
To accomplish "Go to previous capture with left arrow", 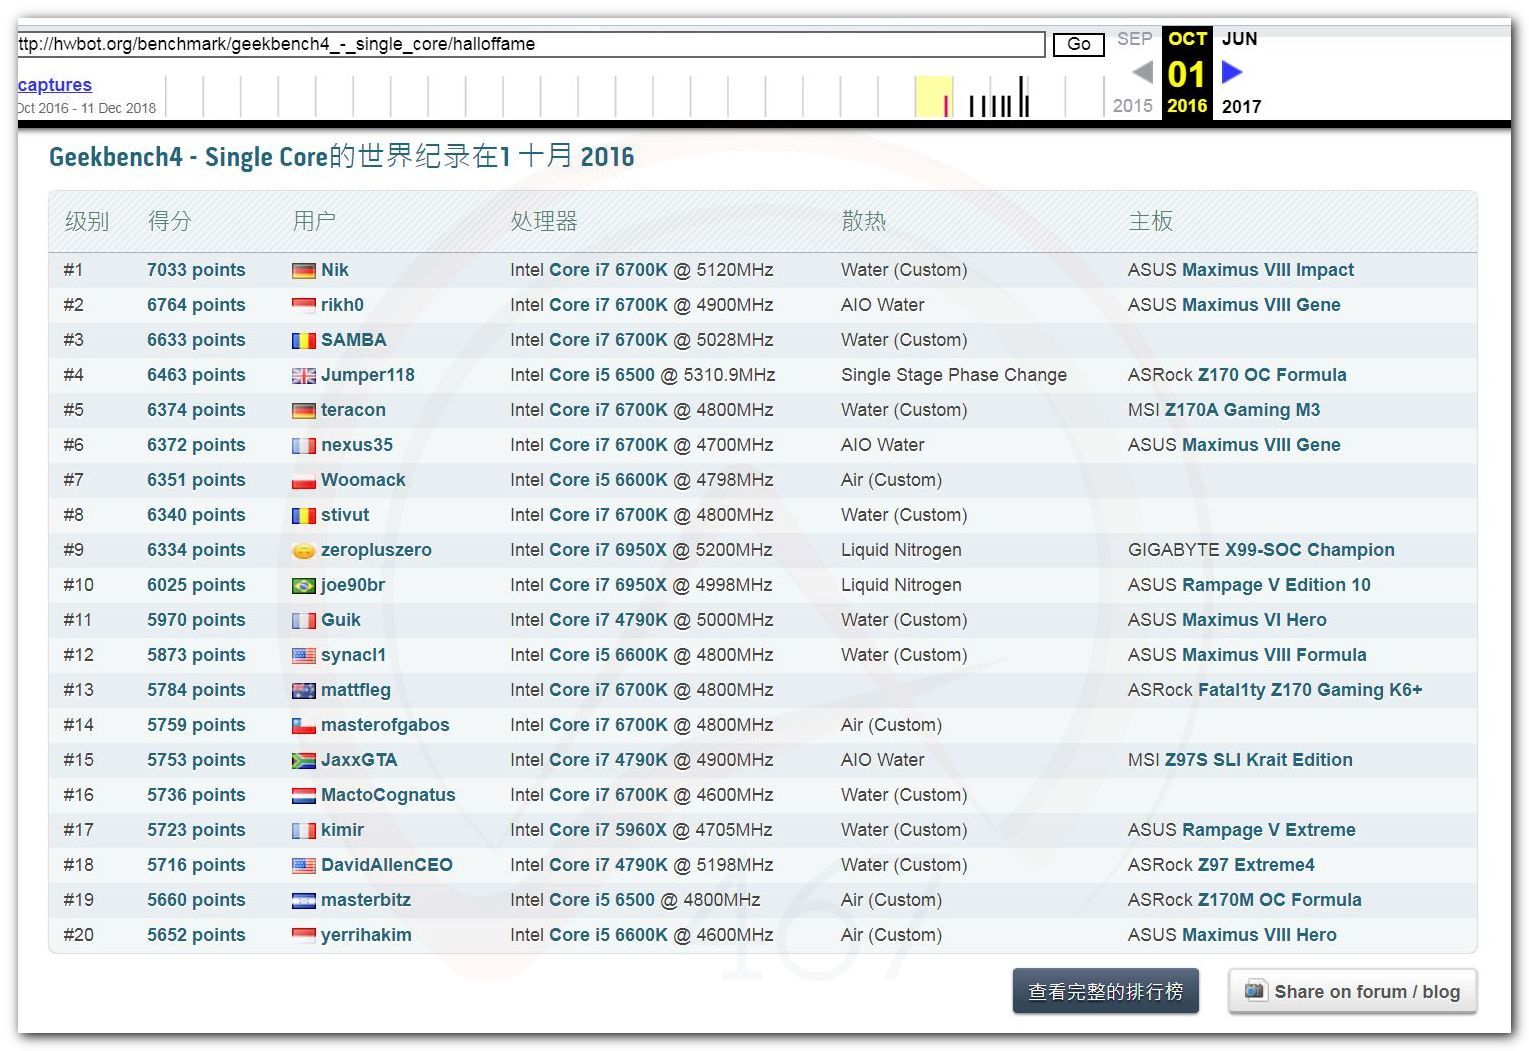I will coord(1141,72).
